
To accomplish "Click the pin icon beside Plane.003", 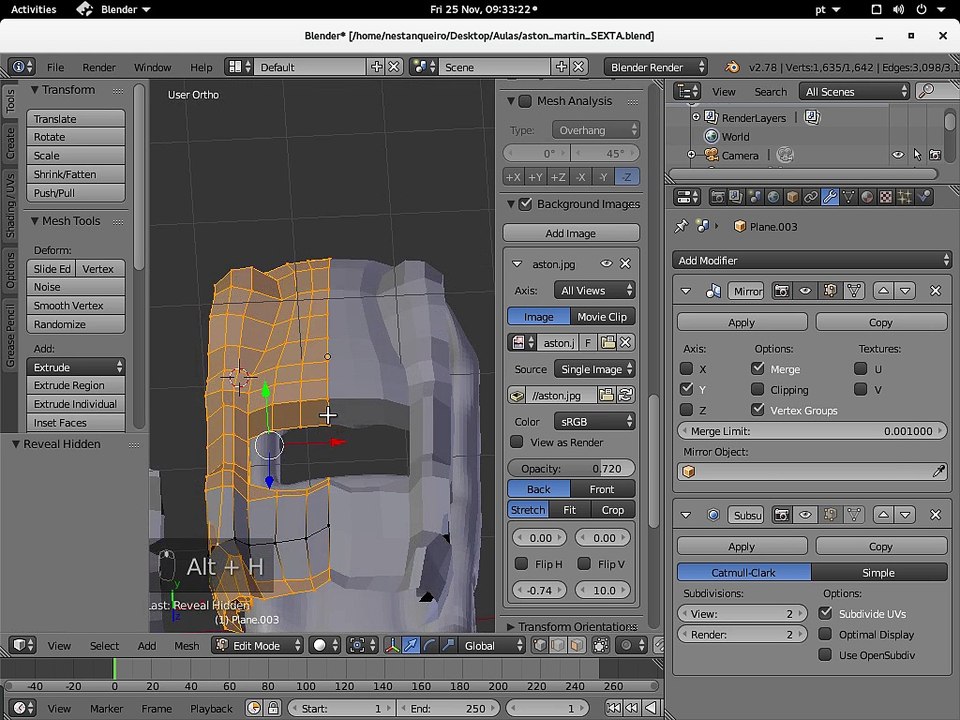I will (681, 227).
